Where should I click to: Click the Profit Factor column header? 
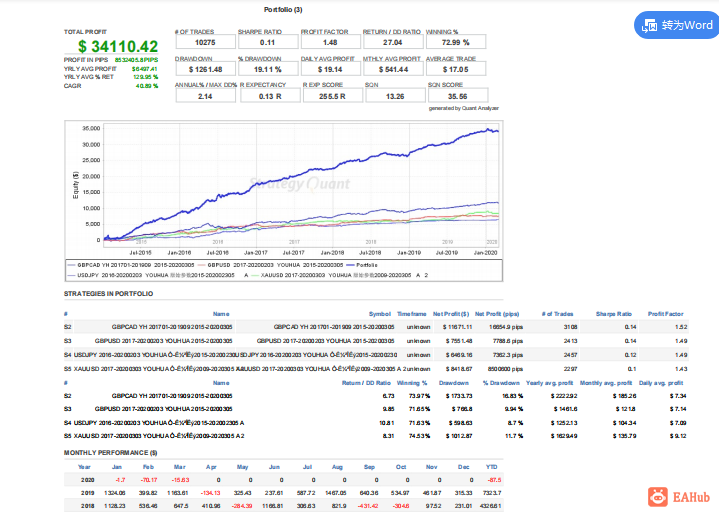pyautogui.click(x=665, y=314)
